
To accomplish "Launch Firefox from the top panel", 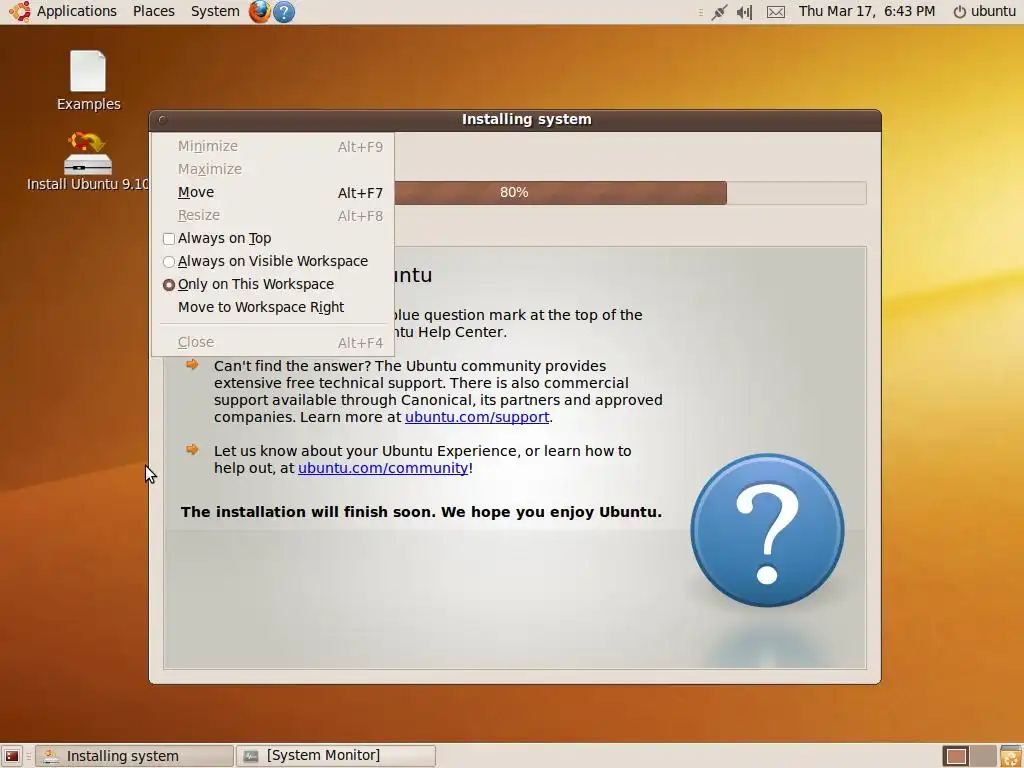I will [259, 11].
